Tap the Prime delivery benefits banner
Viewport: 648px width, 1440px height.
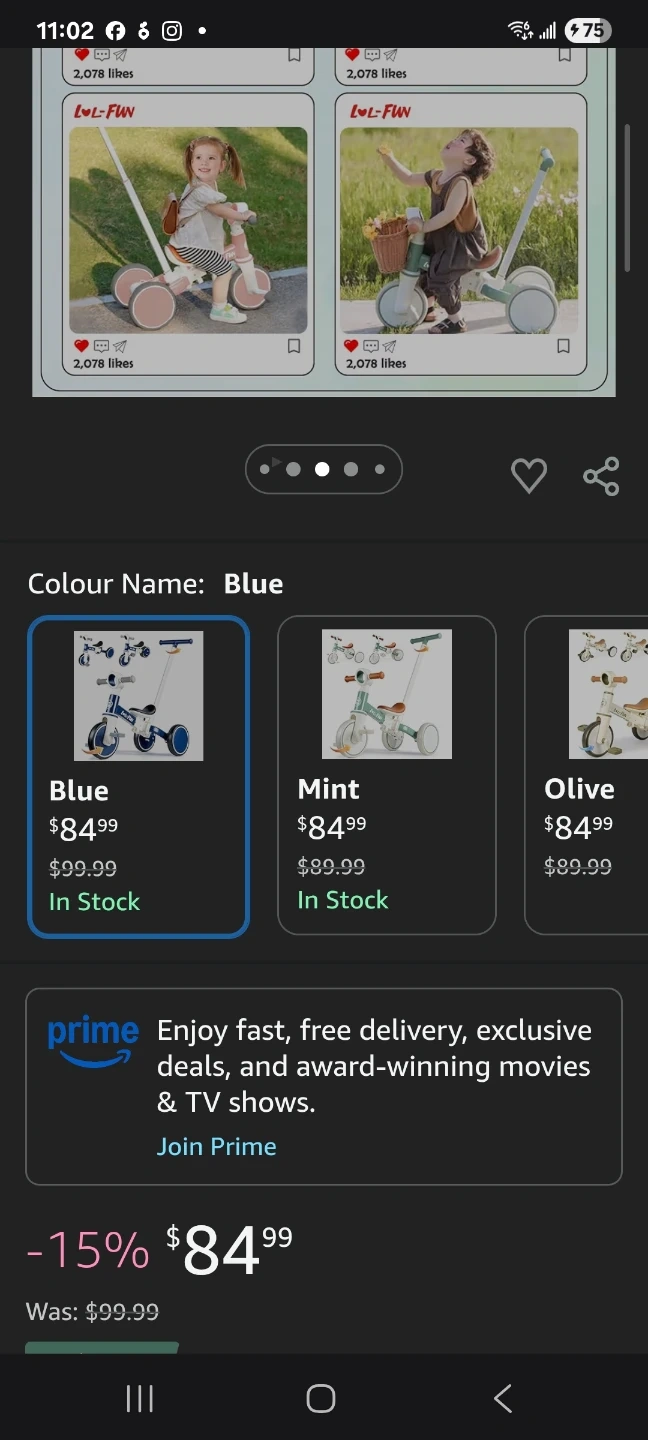click(x=324, y=1086)
